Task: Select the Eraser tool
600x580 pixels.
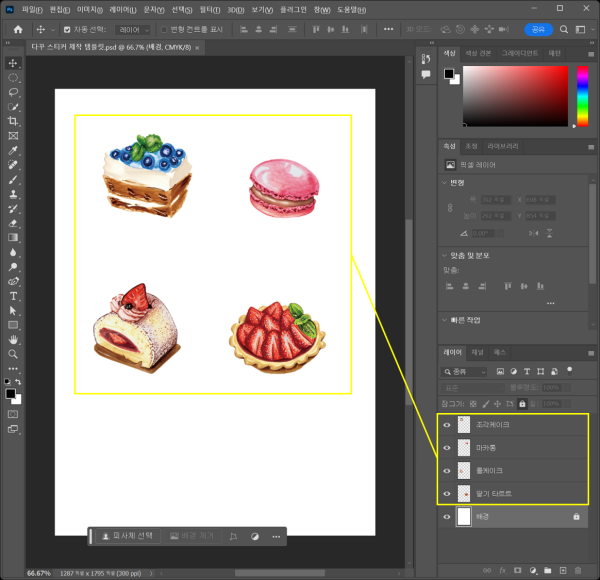Action: [x=13, y=223]
